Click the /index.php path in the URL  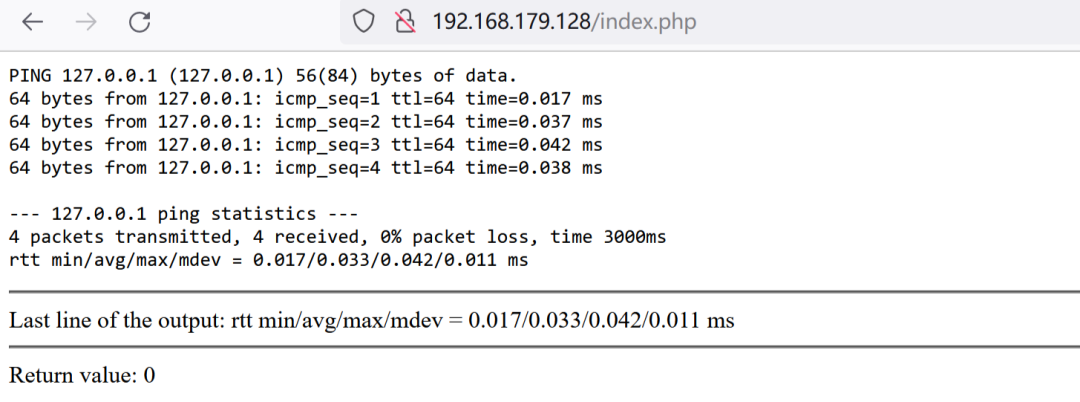(645, 22)
